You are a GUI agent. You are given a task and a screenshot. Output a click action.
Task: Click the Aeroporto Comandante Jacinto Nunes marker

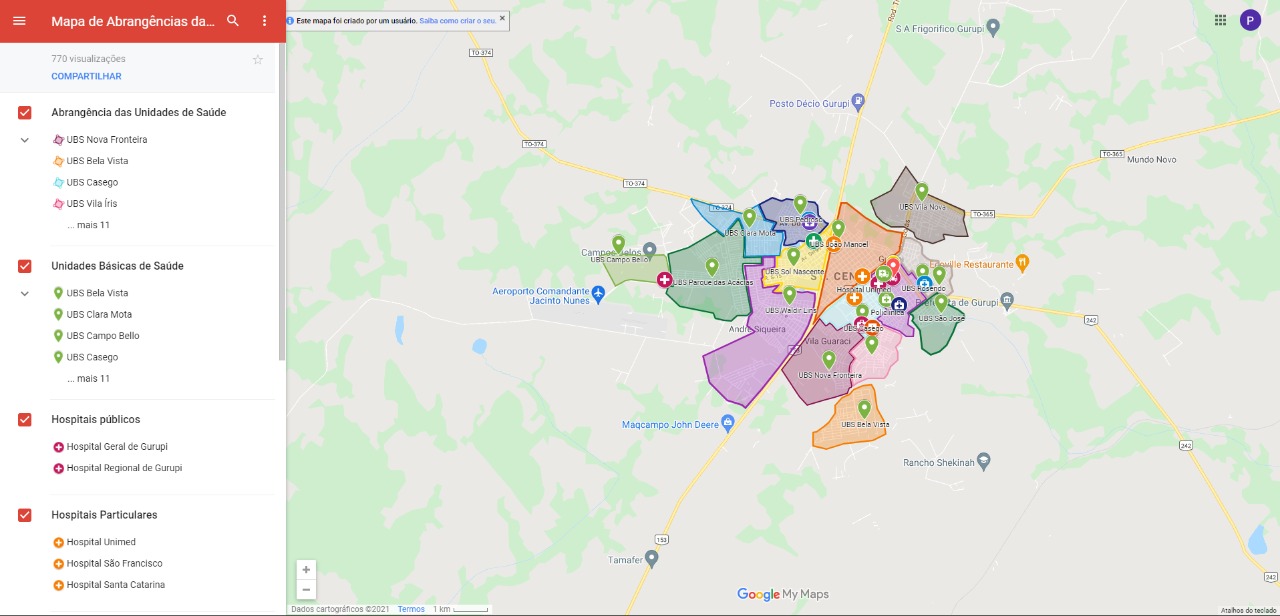(x=598, y=294)
